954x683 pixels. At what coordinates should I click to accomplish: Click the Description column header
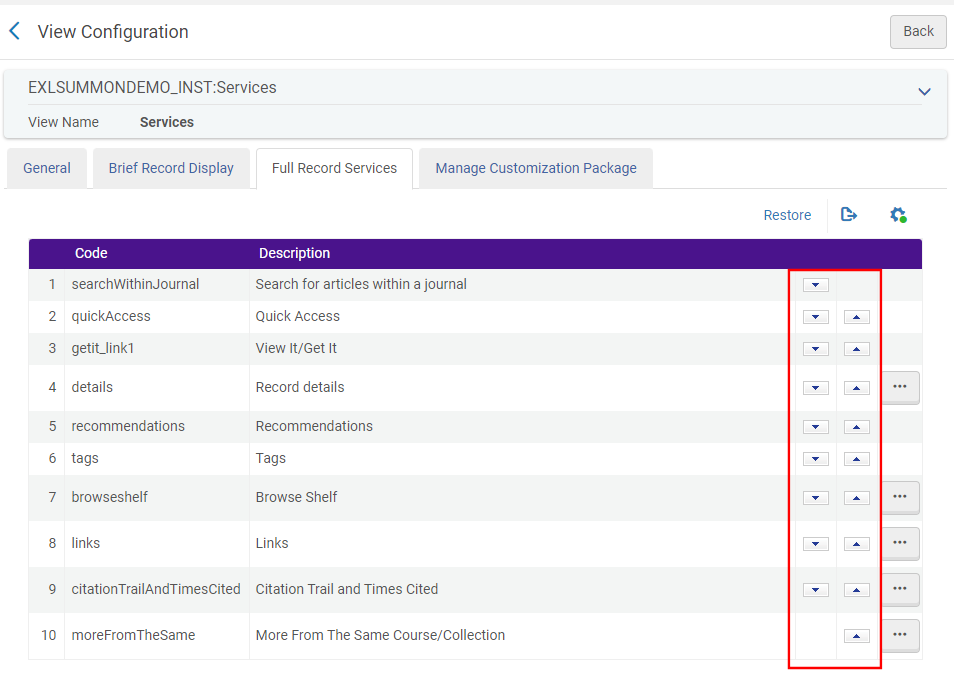[x=294, y=254]
